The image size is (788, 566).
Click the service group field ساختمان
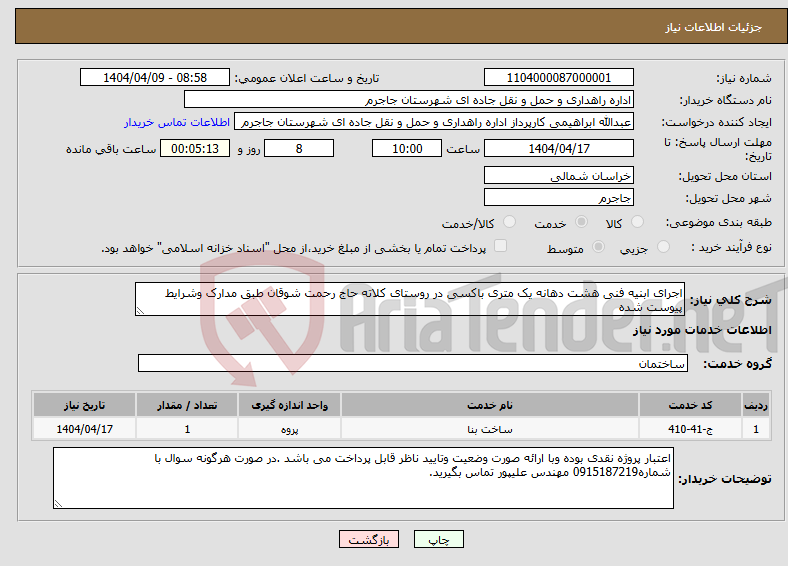(413, 363)
